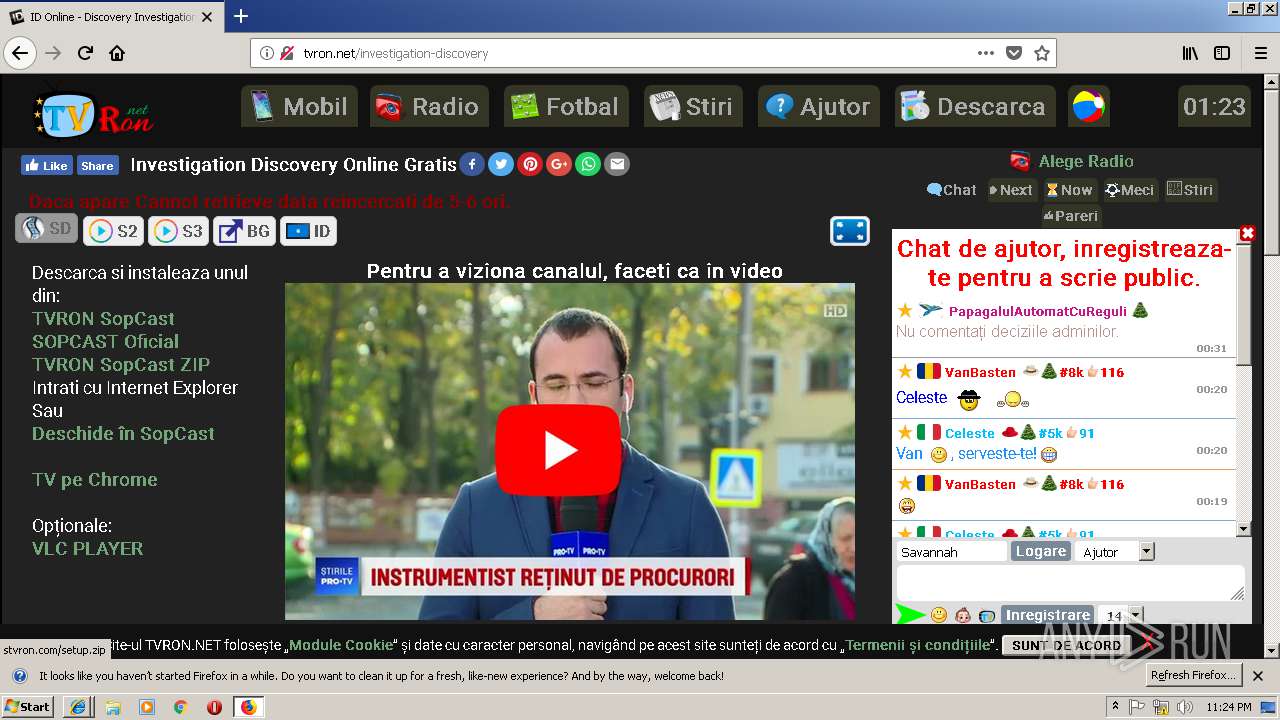
Task: Bookmark this page with star icon
Action: (1042, 53)
